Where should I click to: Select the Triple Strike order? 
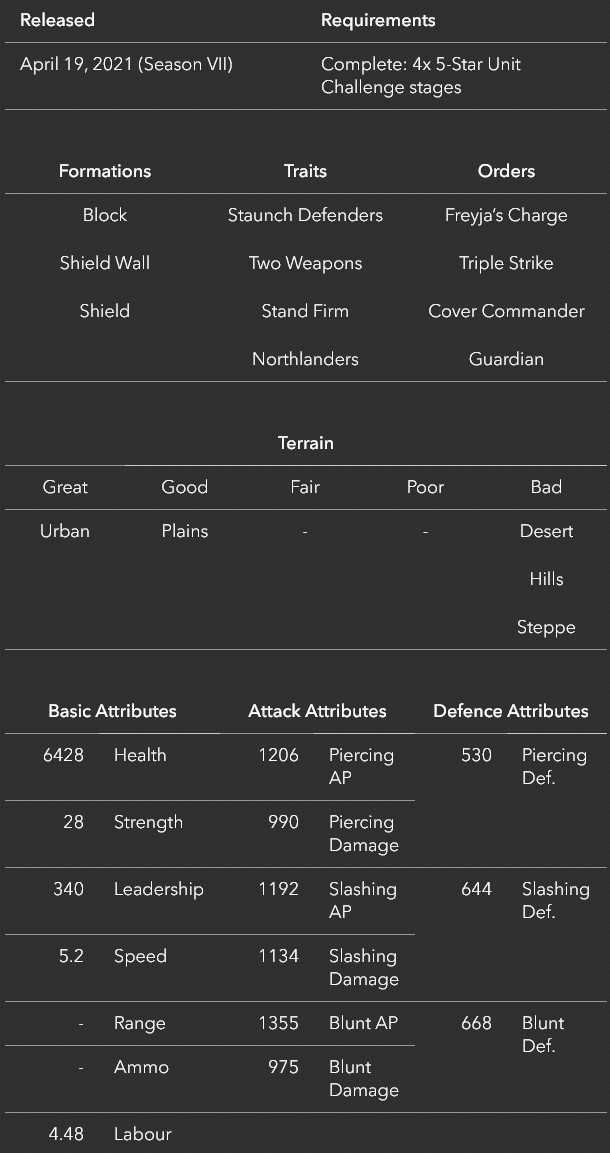click(506, 263)
